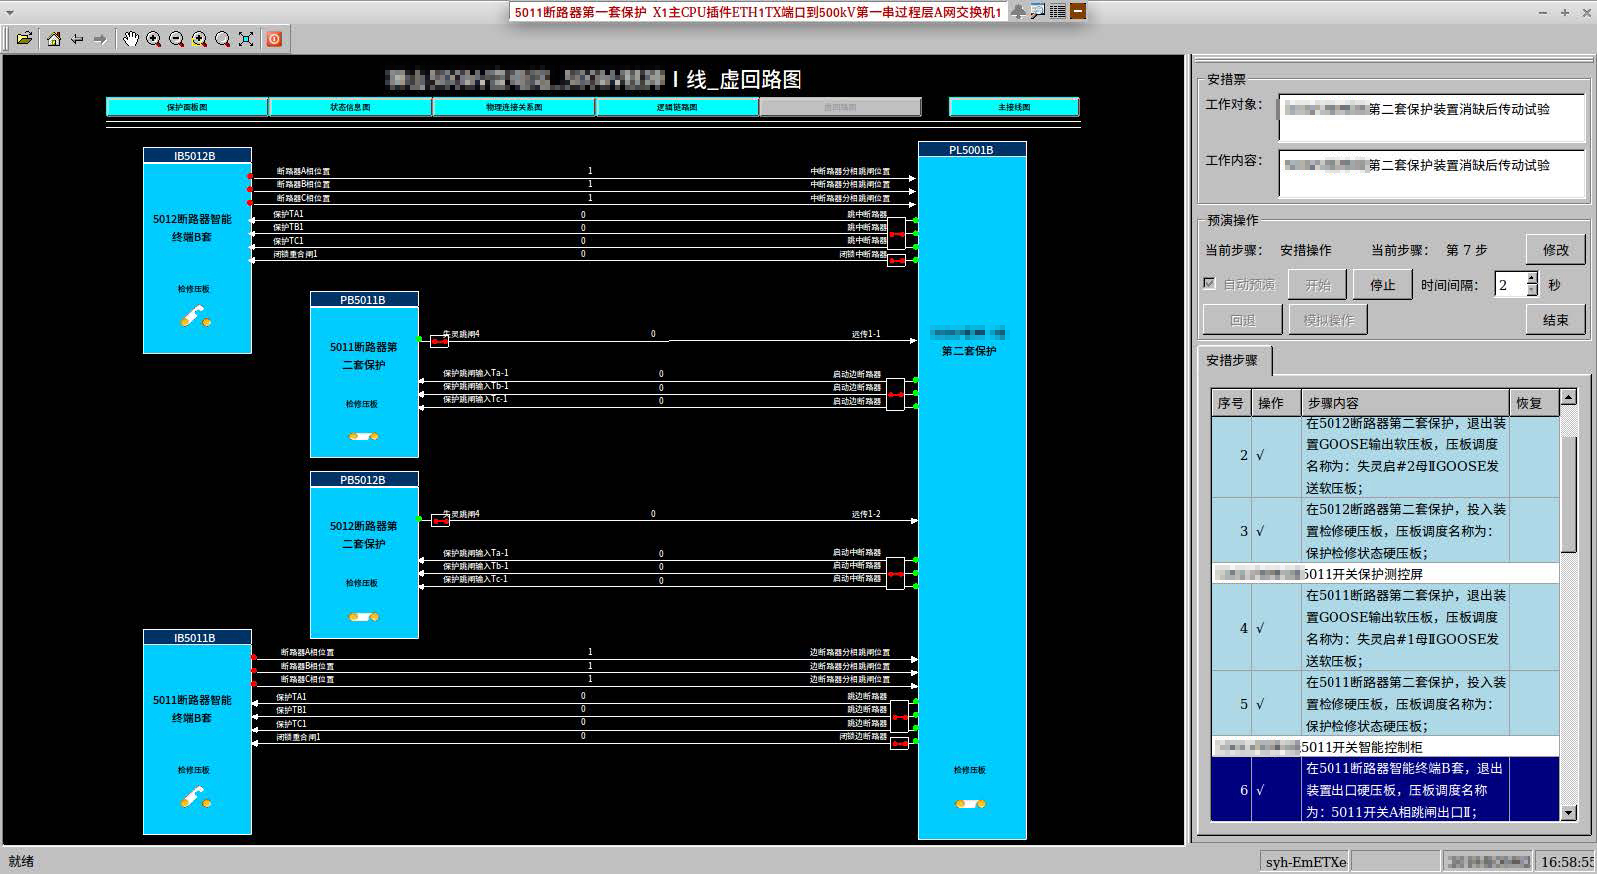Click the zoom out magnifier
The image size is (1597, 874).
pos(177,39)
